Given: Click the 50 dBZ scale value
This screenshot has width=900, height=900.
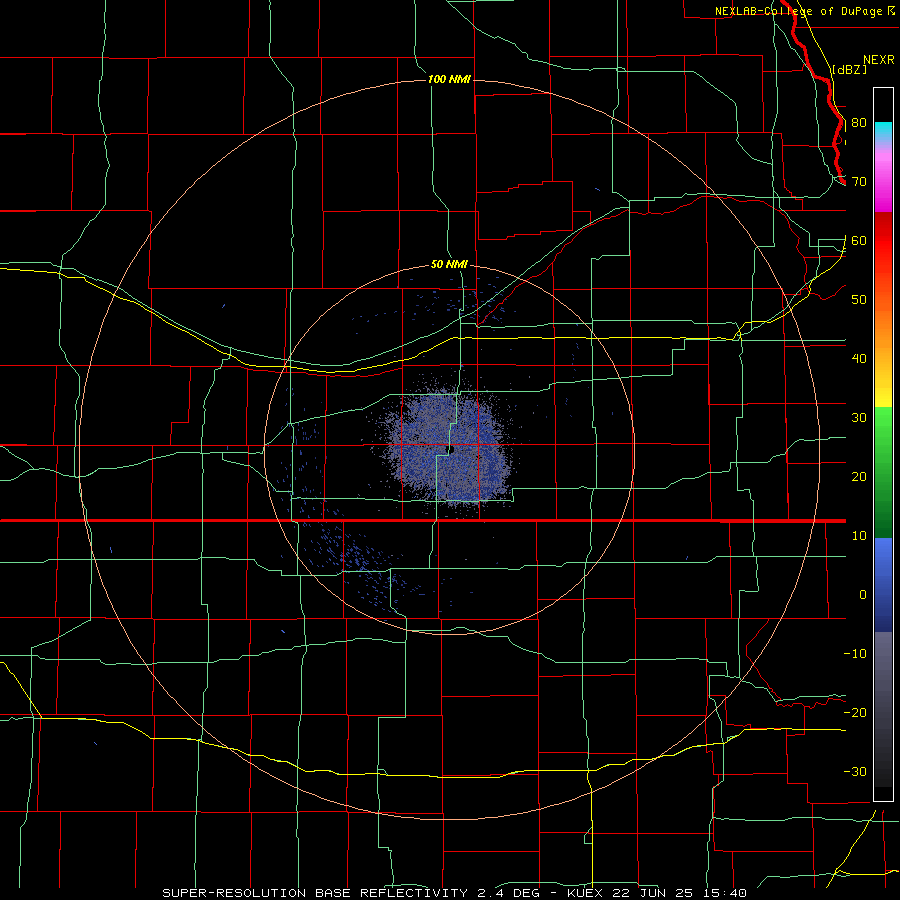Looking at the screenshot, I should [859, 300].
